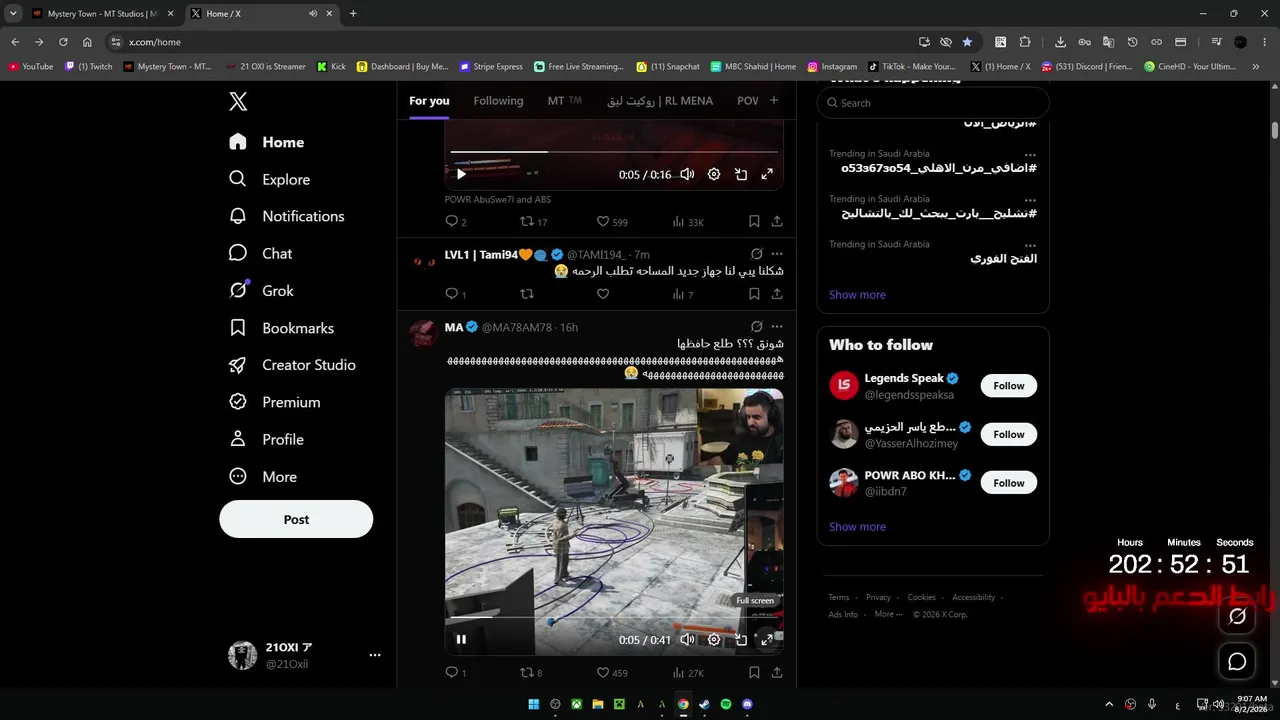Follow Legends Speak
Screen dimensions: 1280x720
coord(1009,386)
